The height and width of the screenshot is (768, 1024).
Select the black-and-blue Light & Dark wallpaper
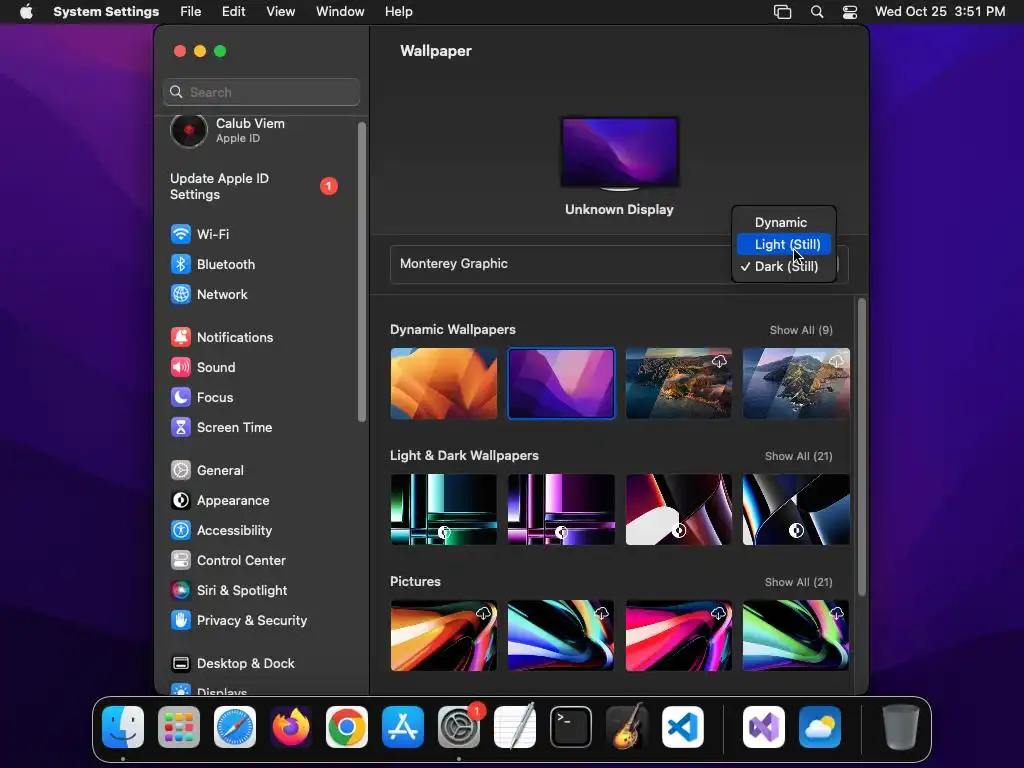pyautogui.click(x=796, y=509)
